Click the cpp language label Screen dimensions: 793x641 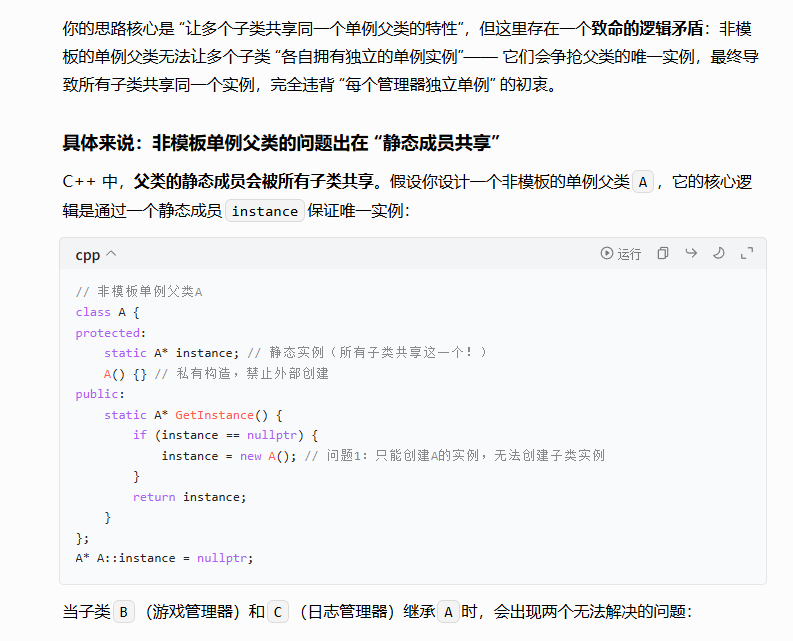point(87,255)
